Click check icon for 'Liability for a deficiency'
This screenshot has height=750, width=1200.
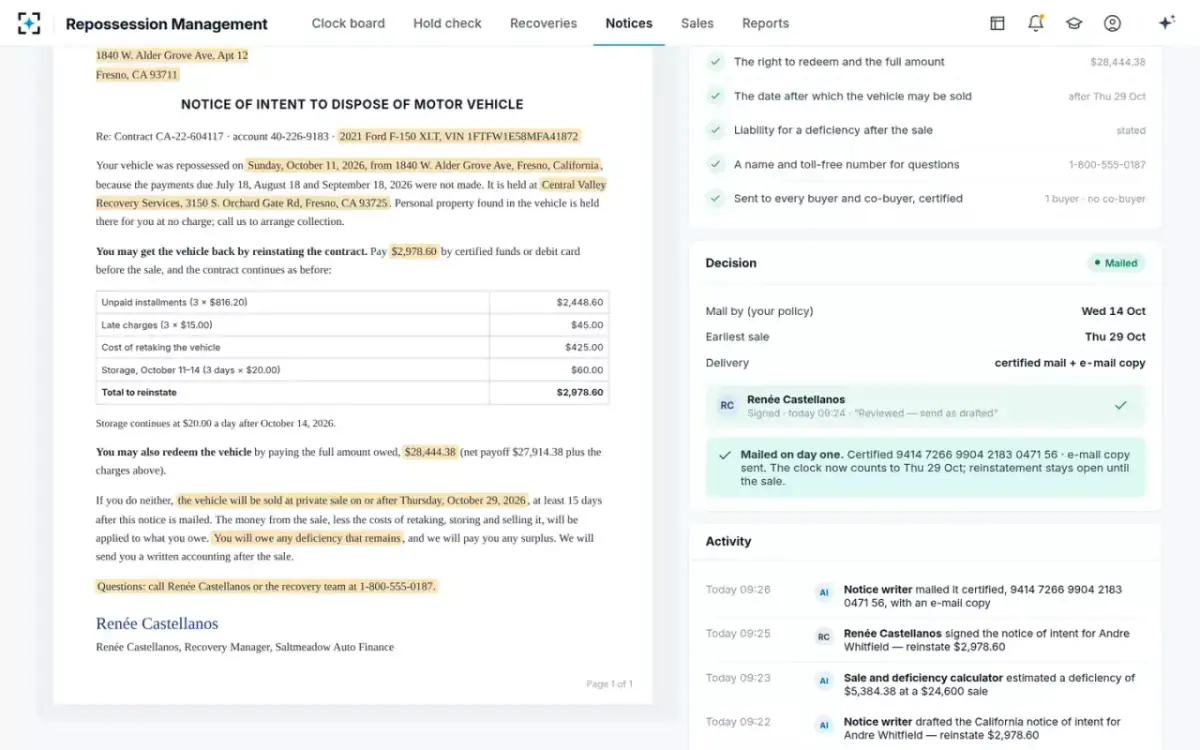tap(715, 130)
